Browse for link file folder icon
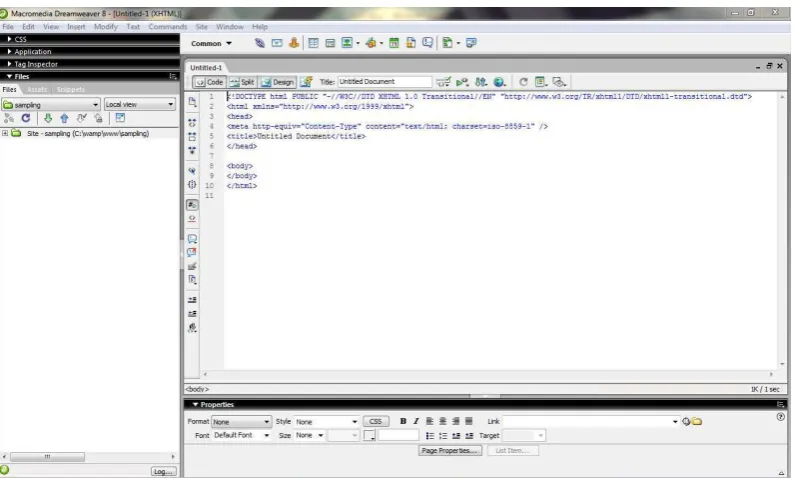Screen dimensions: 795x478 coord(697,422)
